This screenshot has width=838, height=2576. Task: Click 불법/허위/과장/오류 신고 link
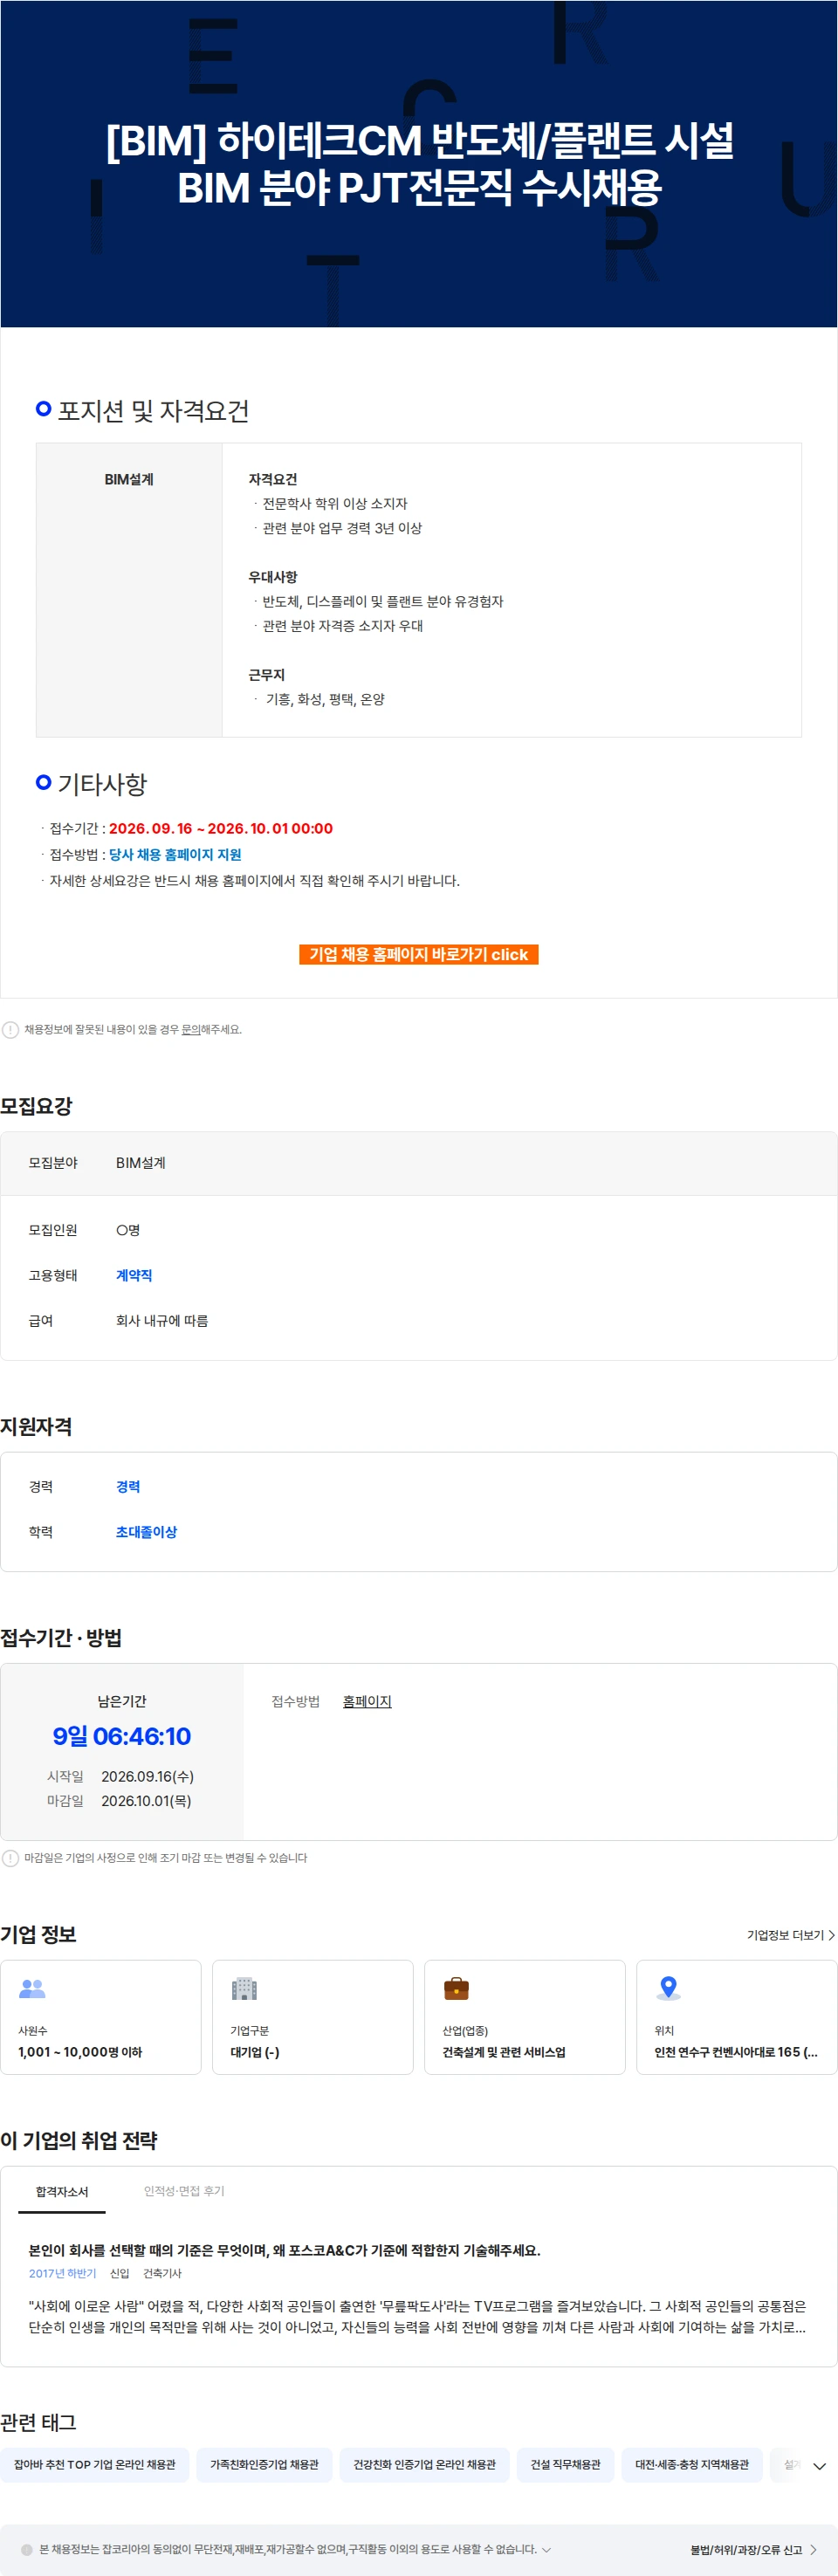(x=746, y=2550)
